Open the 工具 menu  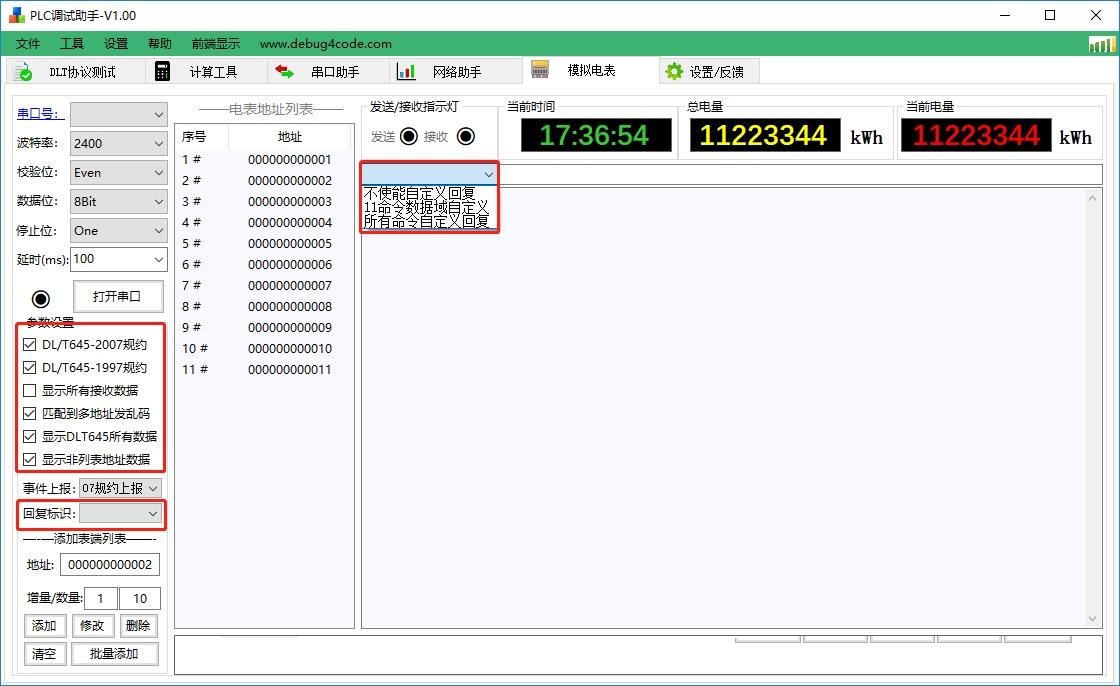click(x=71, y=43)
